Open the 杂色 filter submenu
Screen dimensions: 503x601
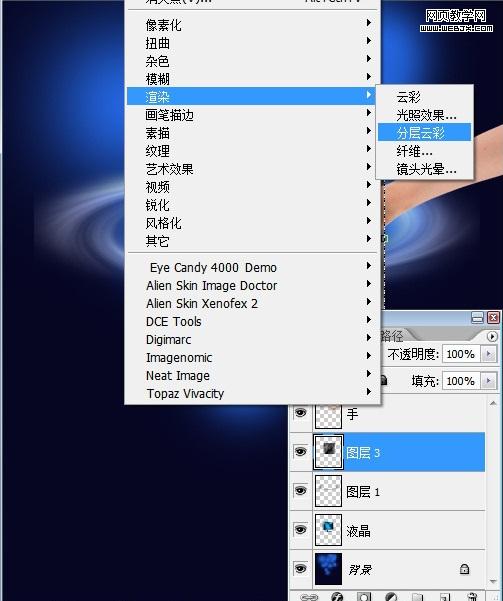pyautogui.click(x=253, y=61)
